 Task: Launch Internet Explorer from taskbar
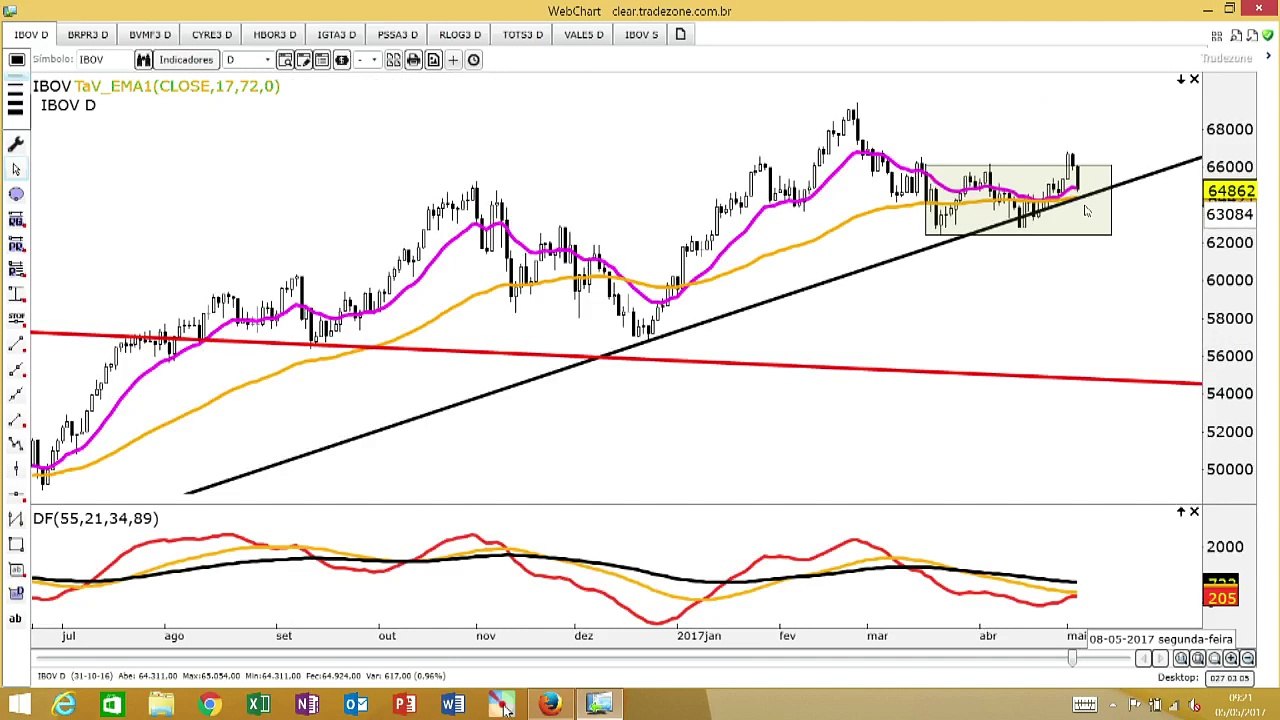(x=64, y=705)
